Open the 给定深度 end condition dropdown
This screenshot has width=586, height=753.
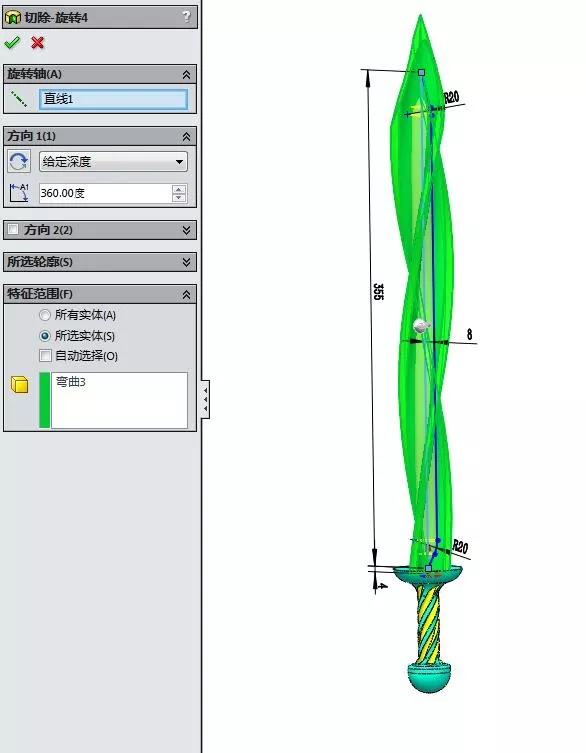(x=113, y=161)
